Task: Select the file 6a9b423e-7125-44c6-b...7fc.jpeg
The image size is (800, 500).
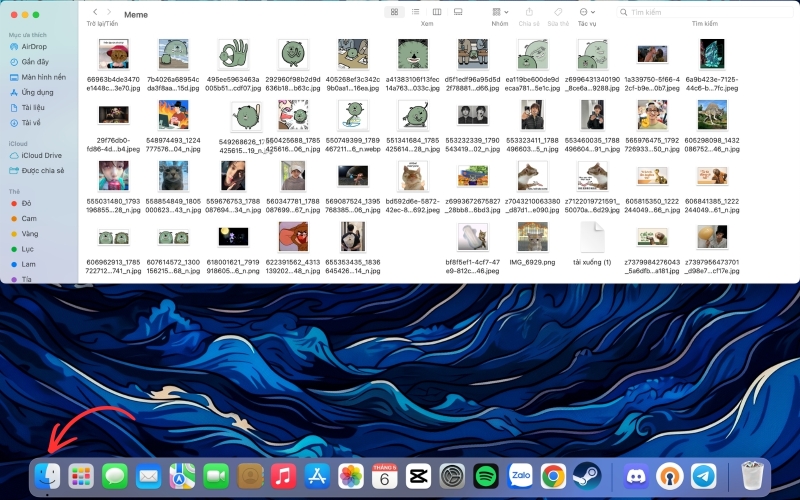Action: [x=712, y=54]
